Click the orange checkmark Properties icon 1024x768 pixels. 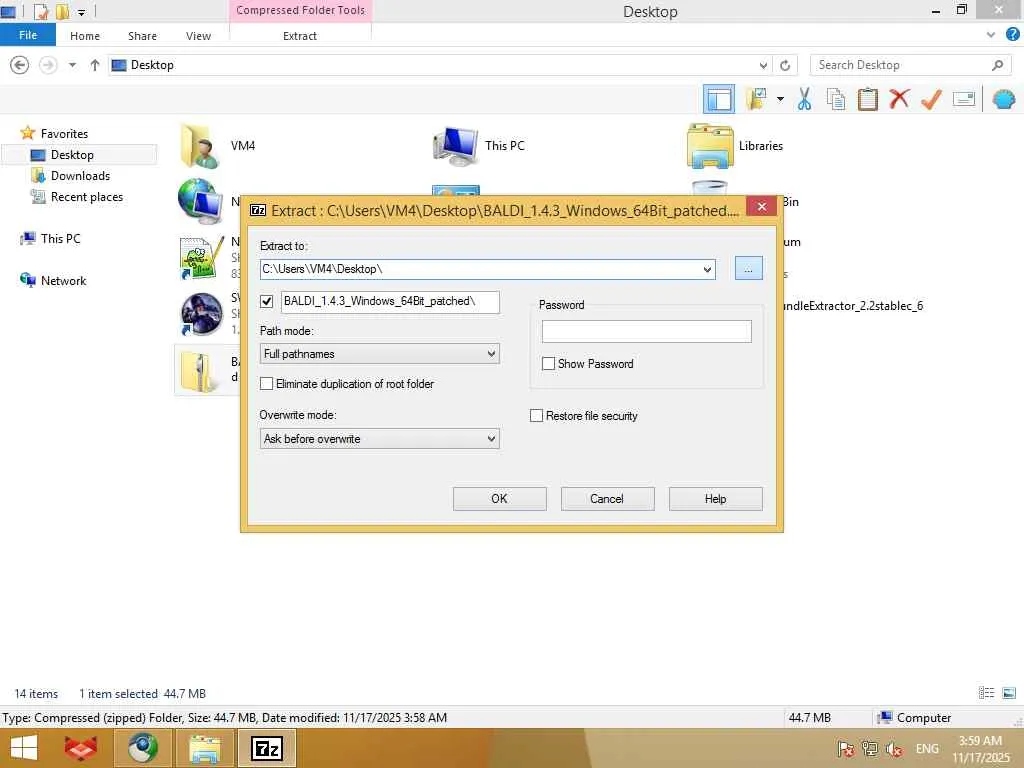click(x=931, y=99)
